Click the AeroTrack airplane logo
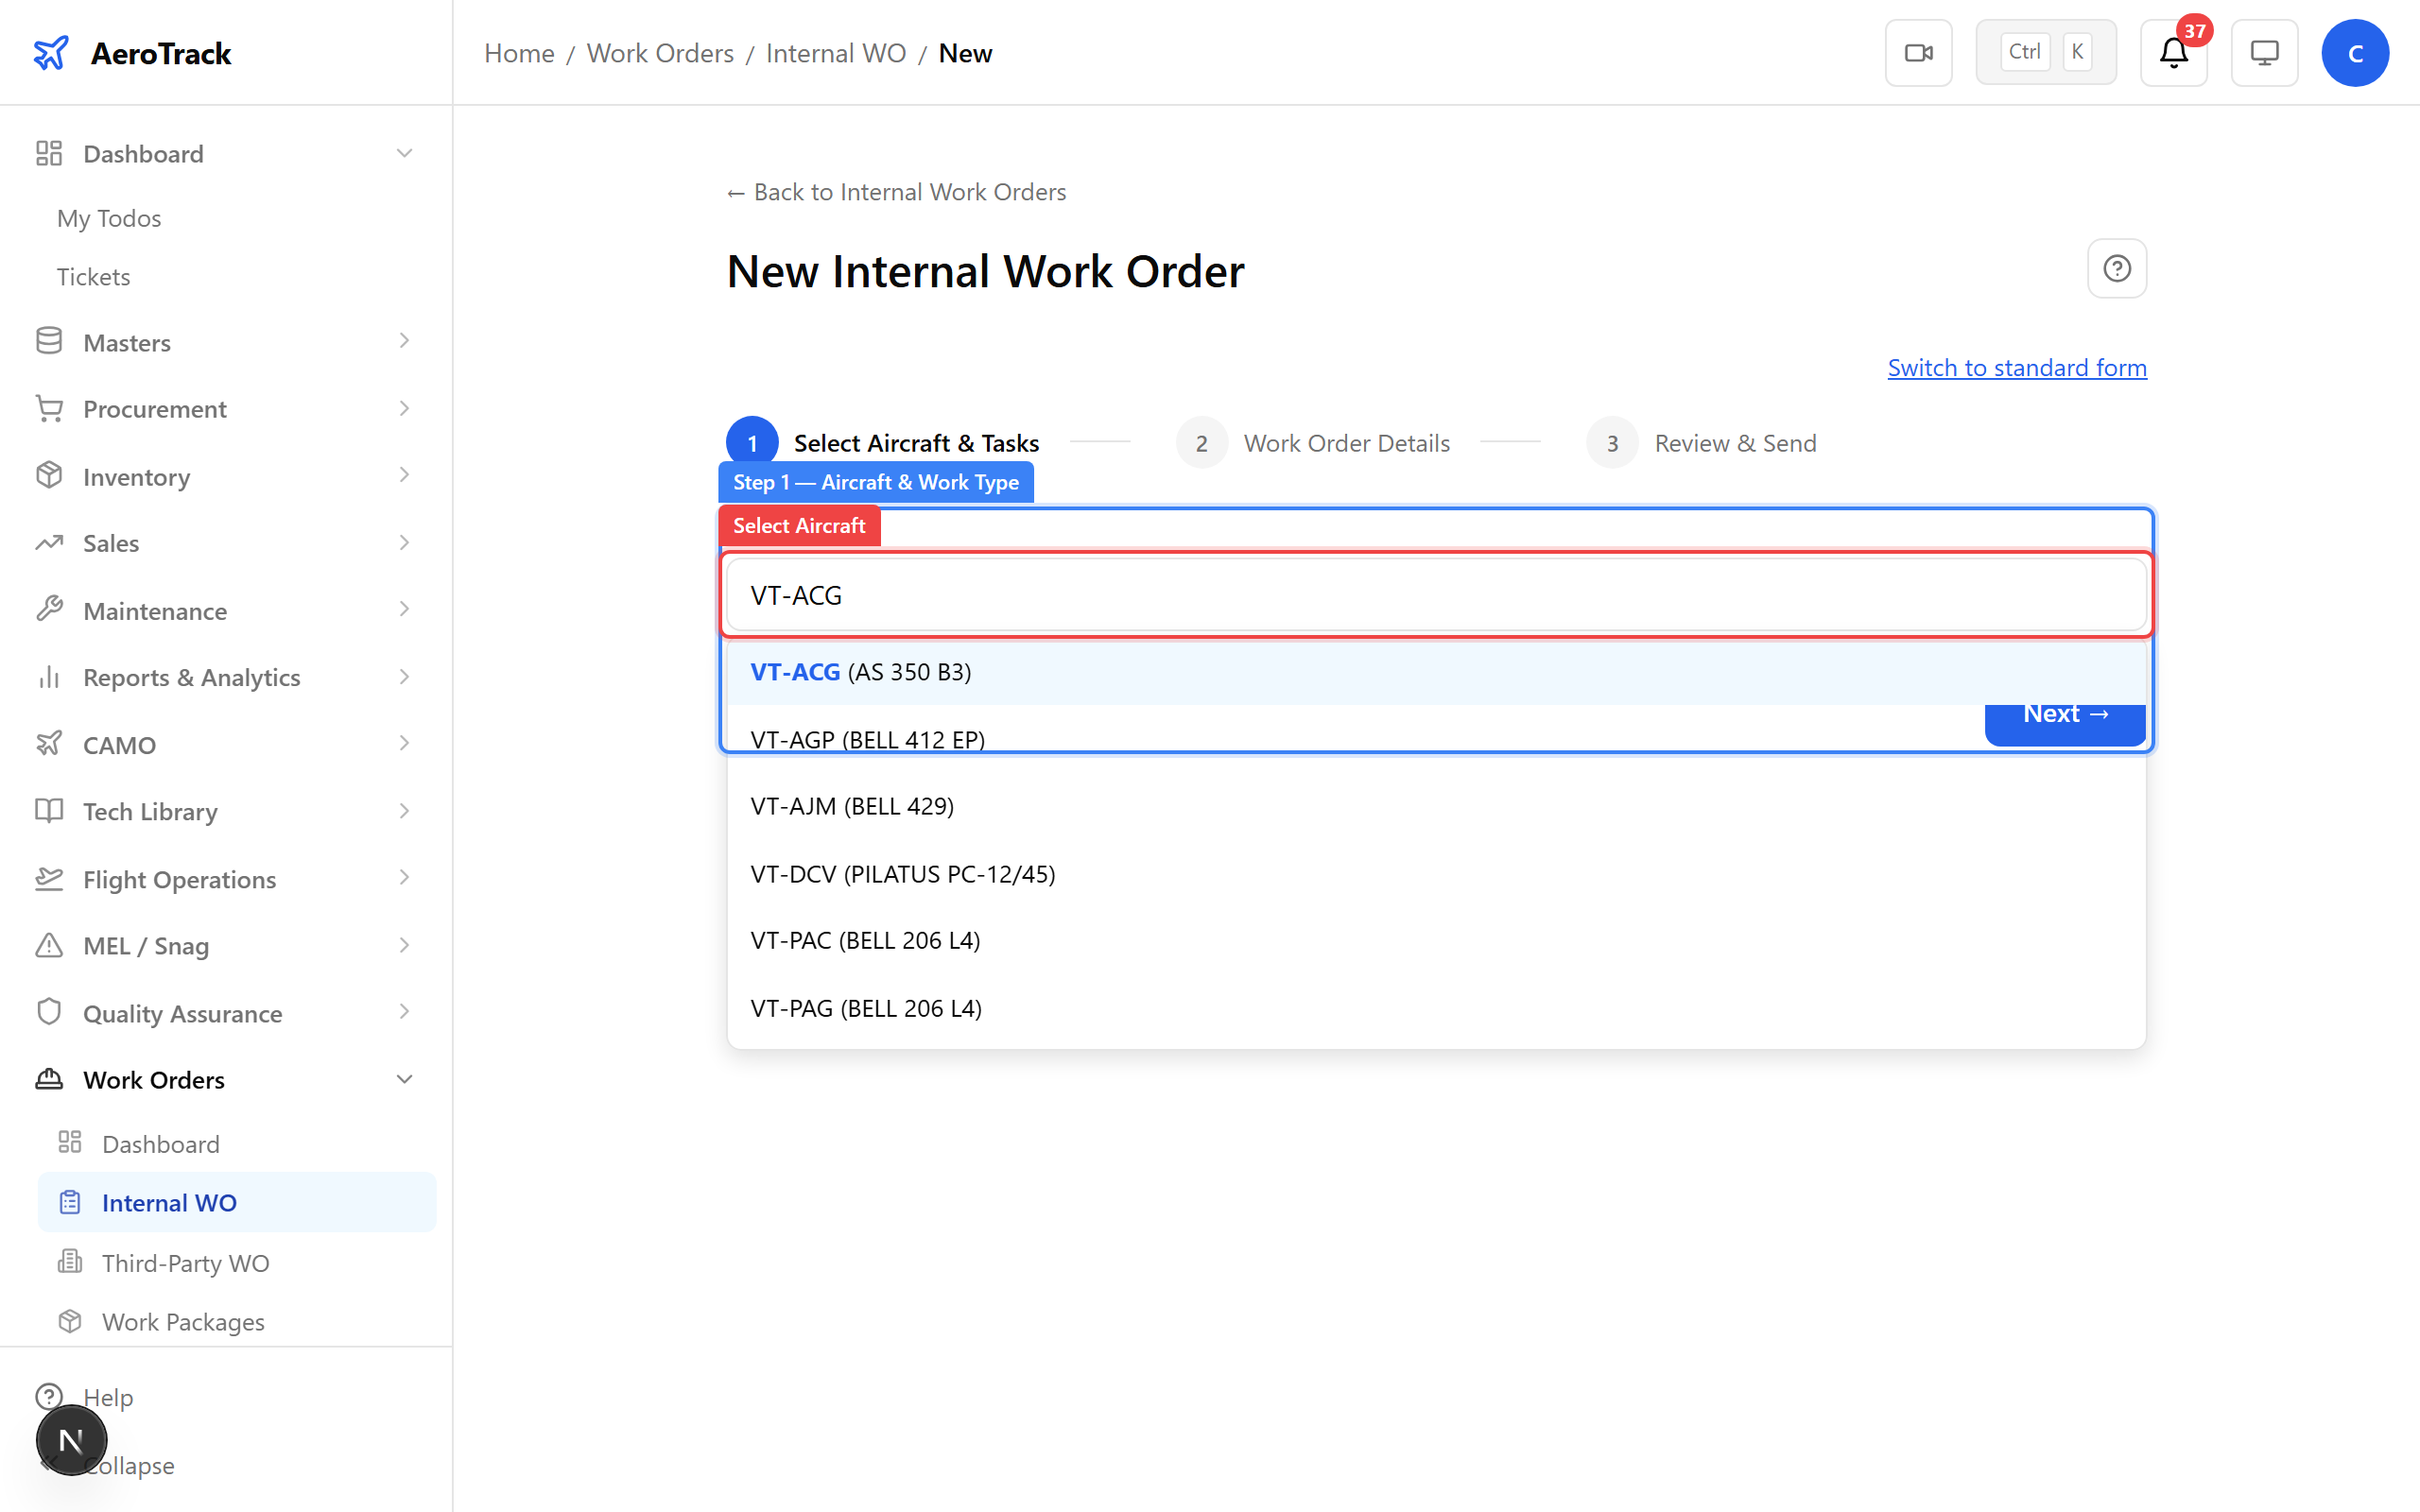The width and height of the screenshot is (2420, 1512). click(x=51, y=53)
